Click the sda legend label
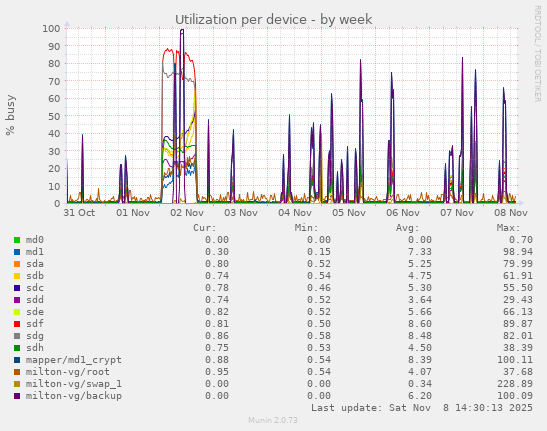The height and width of the screenshot is (431, 547). pyautogui.click(x=35, y=264)
